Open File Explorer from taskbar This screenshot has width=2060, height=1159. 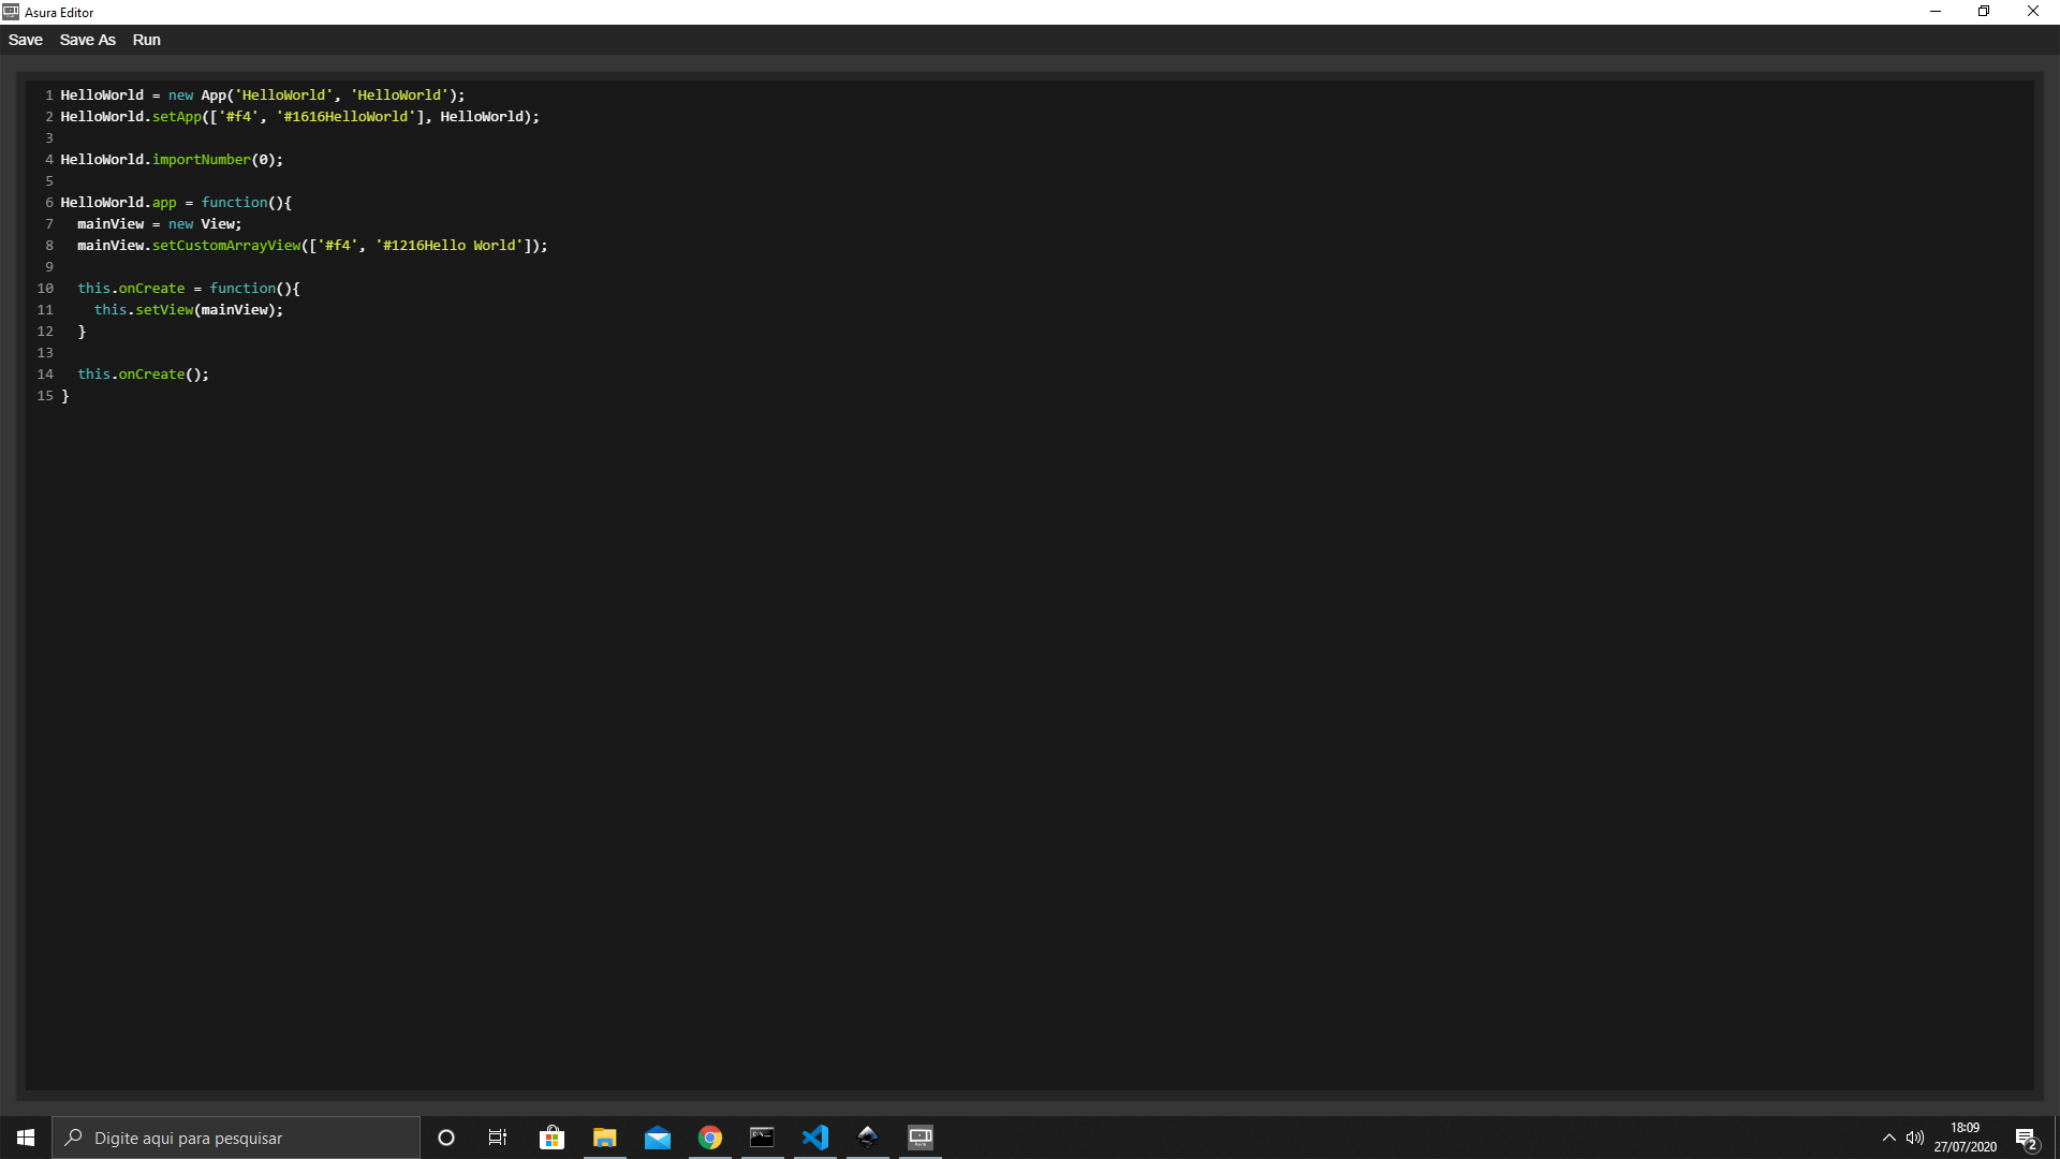click(x=604, y=1137)
